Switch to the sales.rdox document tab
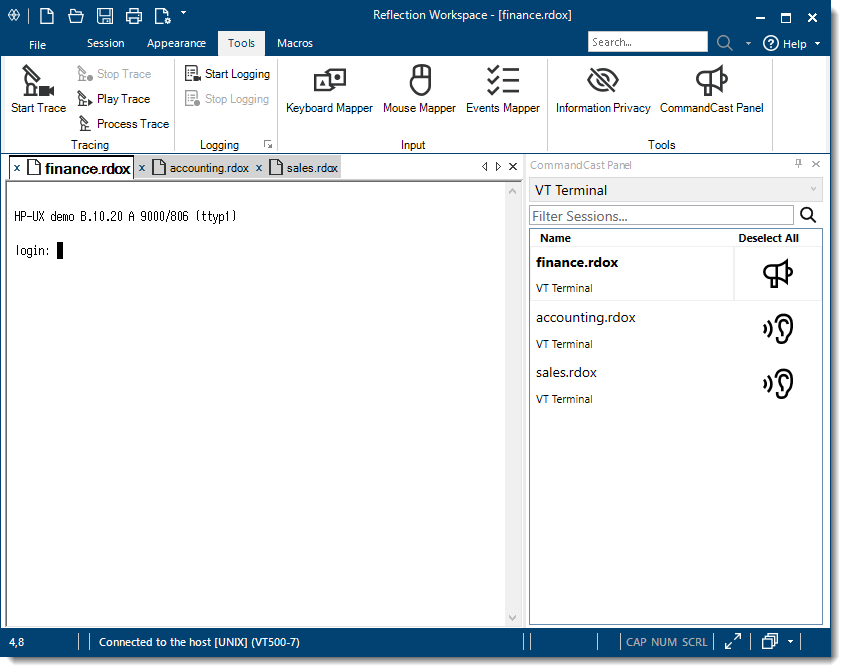846x672 pixels. pos(304,168)
